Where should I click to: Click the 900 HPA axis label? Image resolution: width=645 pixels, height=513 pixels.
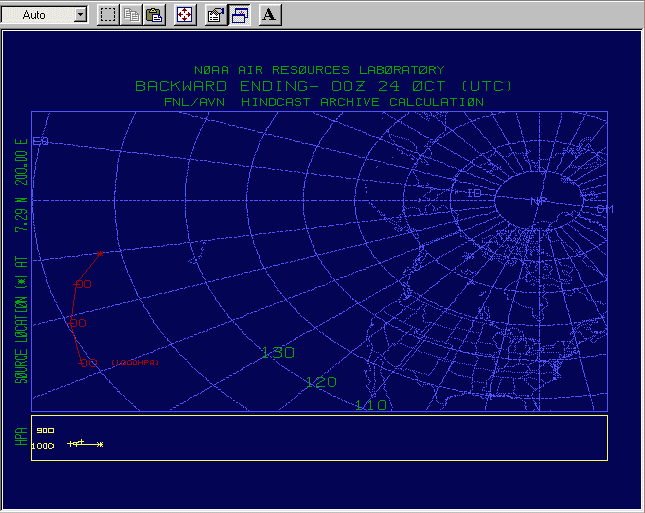[x=44, y=431]
